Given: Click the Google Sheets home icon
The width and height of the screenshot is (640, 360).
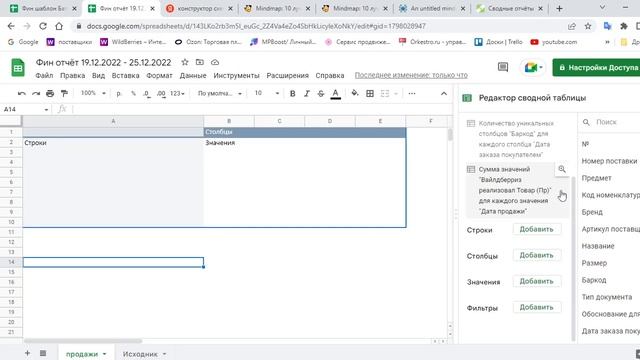Looking at the screenshot, I should pos(18,68).
